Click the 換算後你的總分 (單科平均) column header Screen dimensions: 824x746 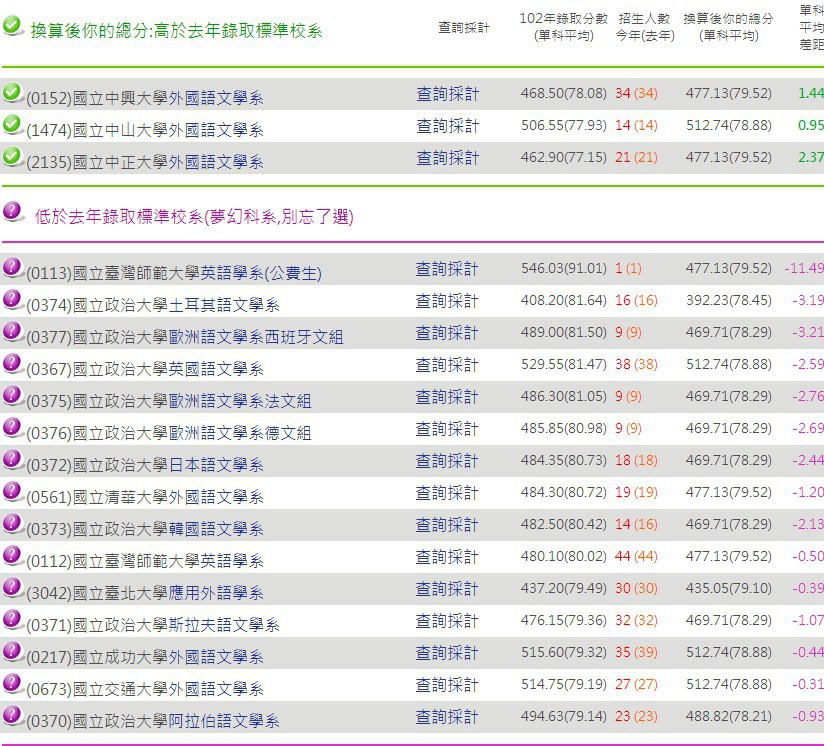(728, 27)
